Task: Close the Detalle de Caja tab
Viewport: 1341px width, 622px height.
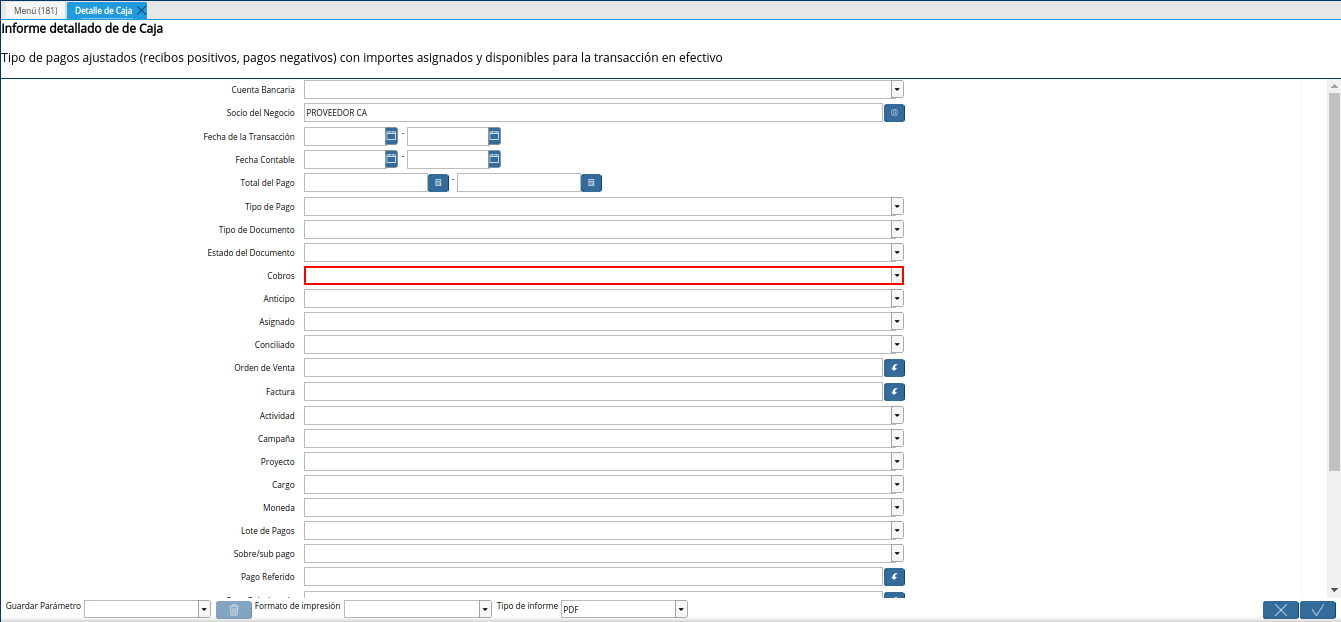Action: click(141, 10)
